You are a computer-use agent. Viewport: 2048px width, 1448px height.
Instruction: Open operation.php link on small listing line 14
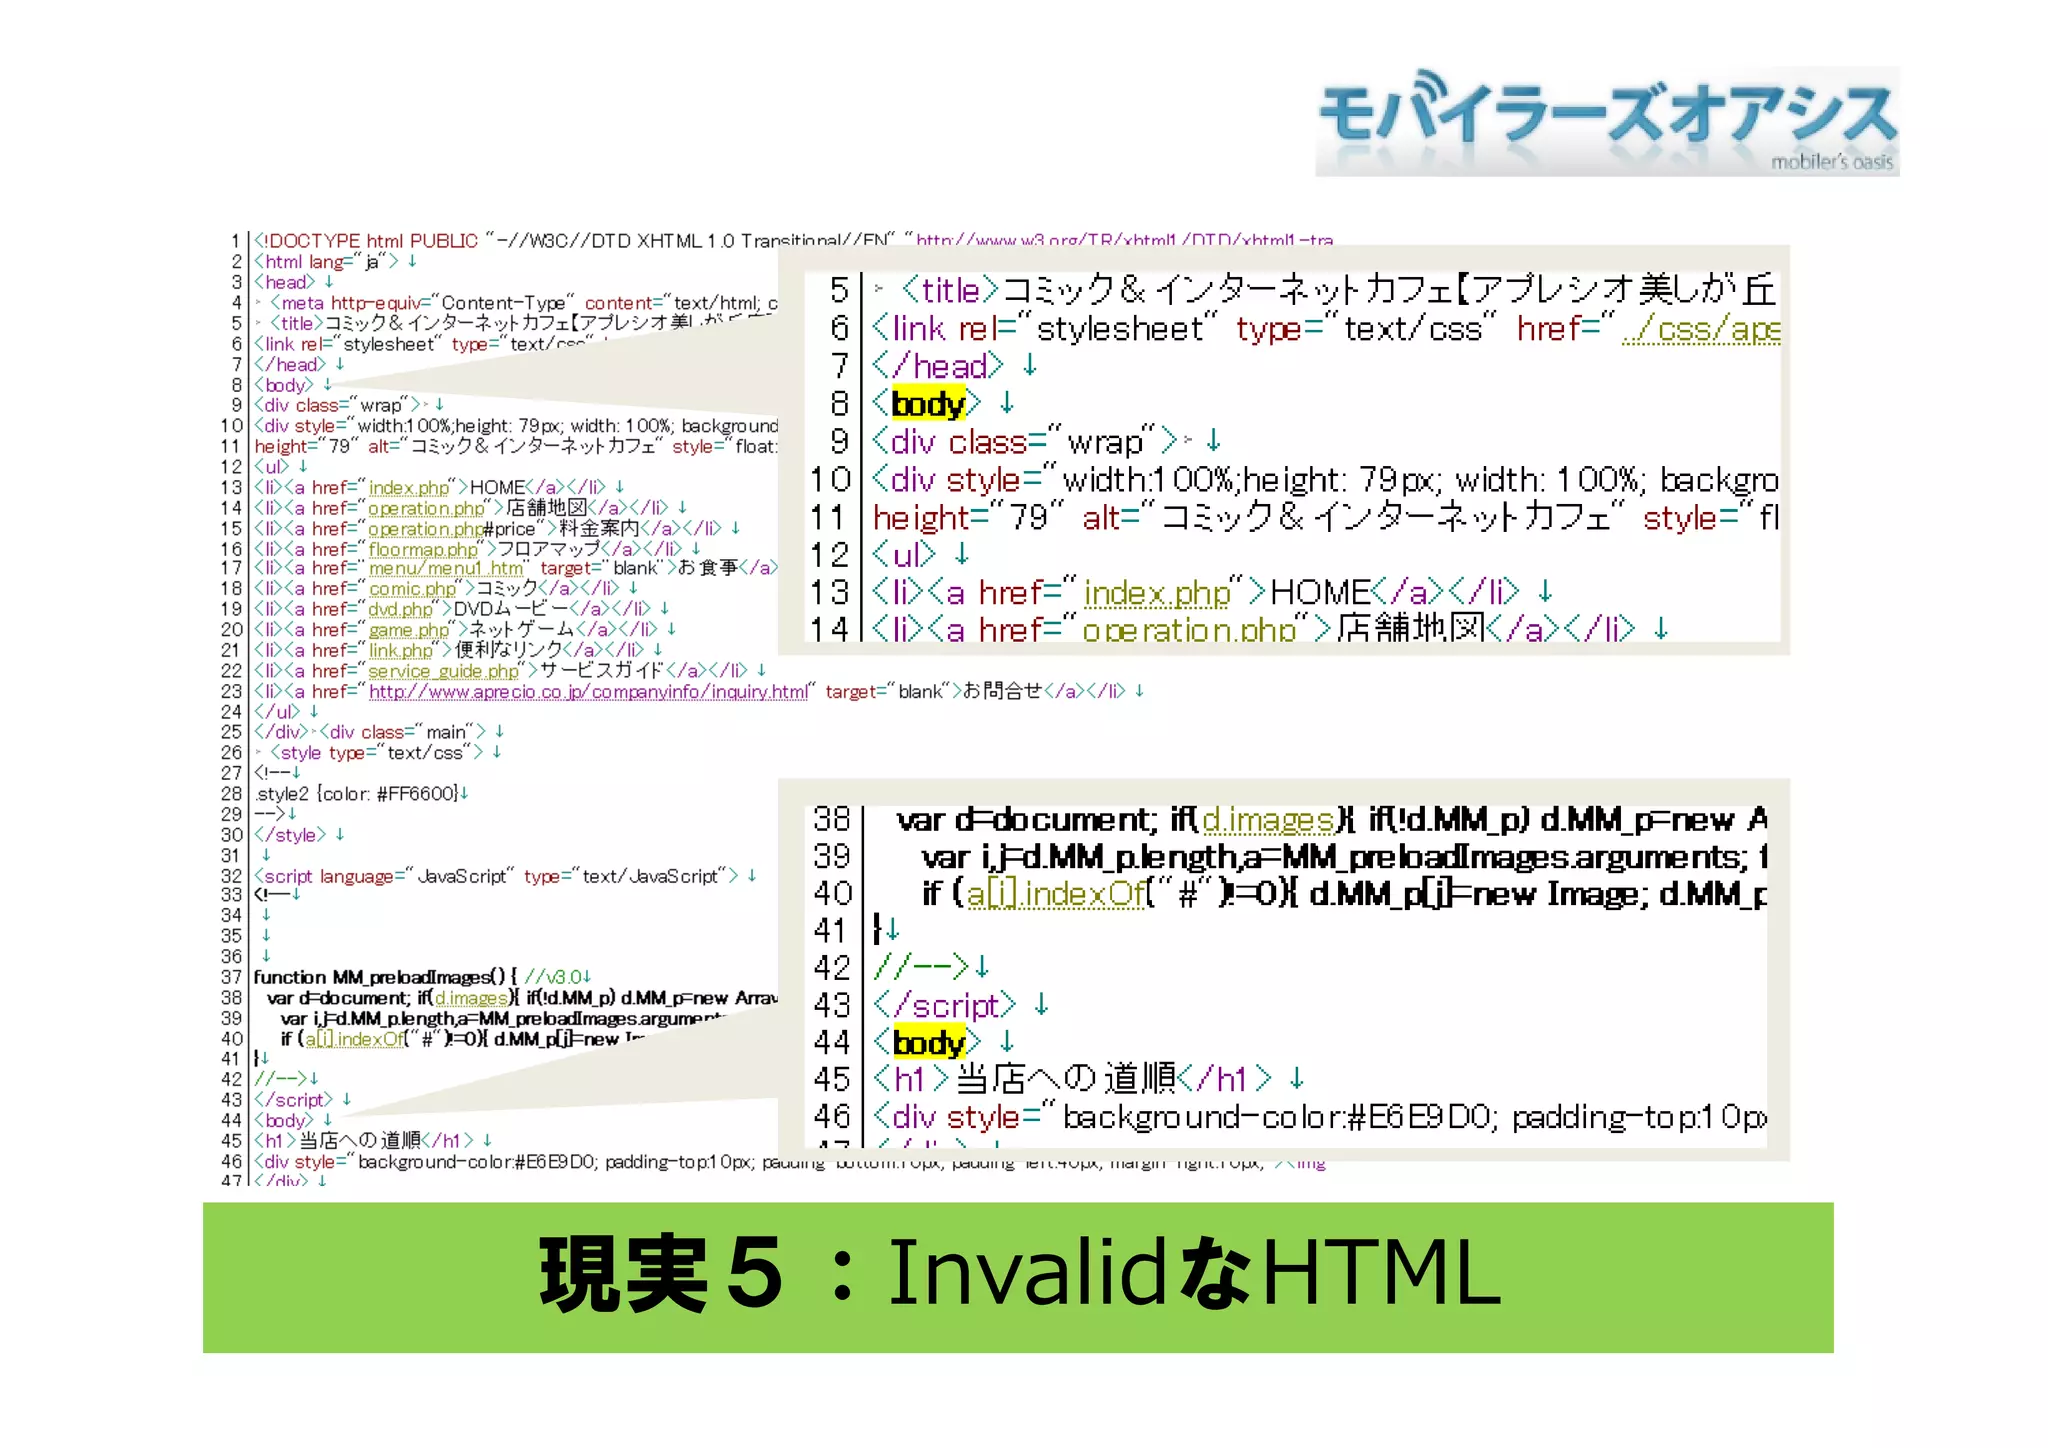click(426, 508)
